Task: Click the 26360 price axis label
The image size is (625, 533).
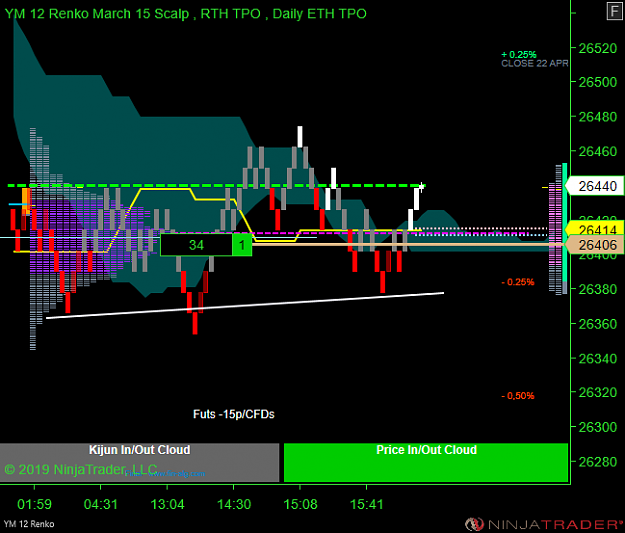Action: click(597, 324)
